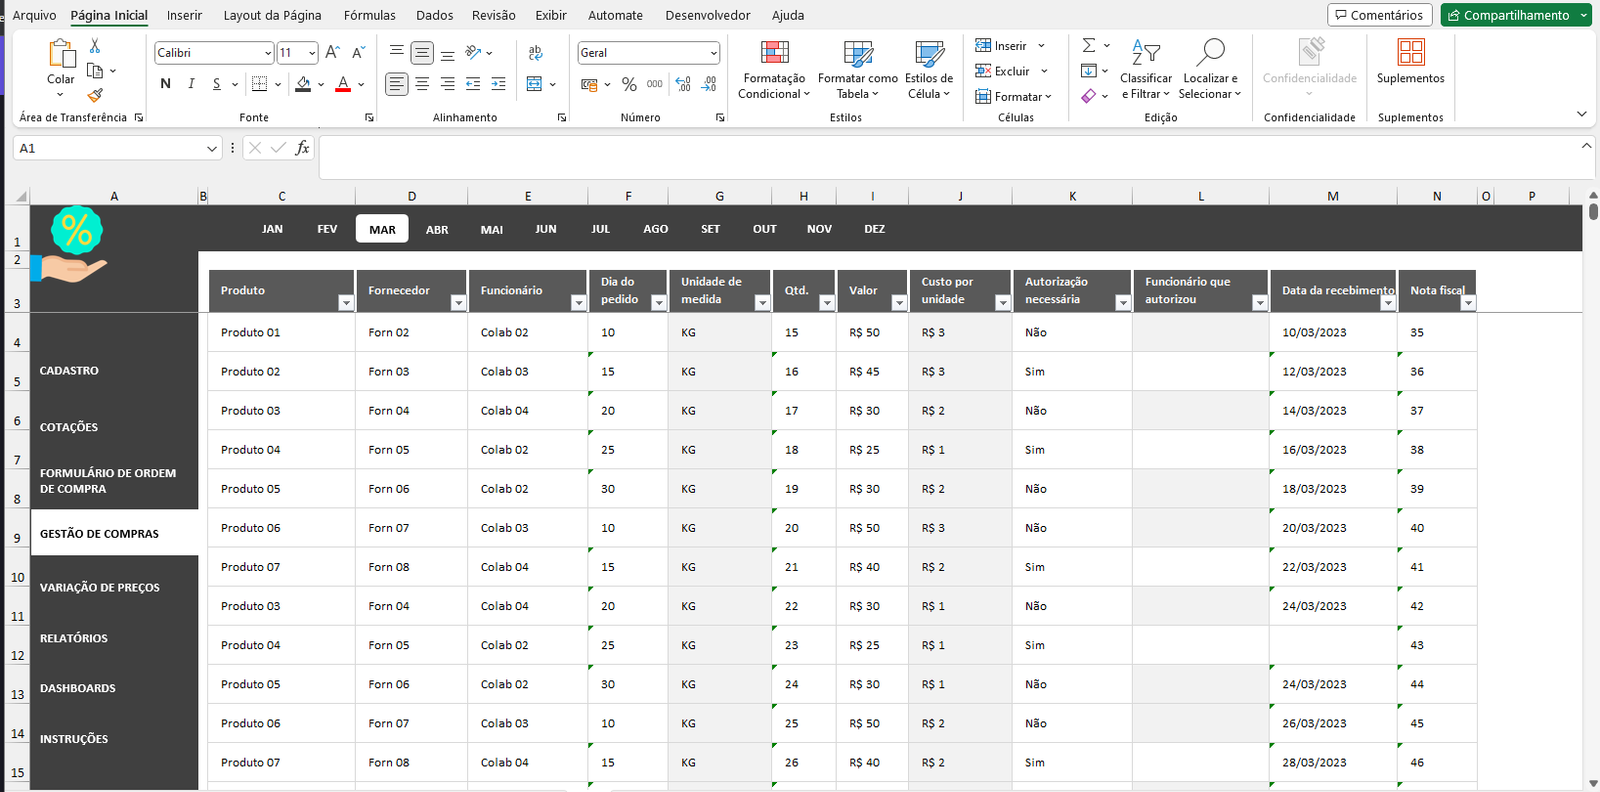This screenshot has height=792, width=1600.
Task: Click the percent style icon
Action: (x=629, y=84)
